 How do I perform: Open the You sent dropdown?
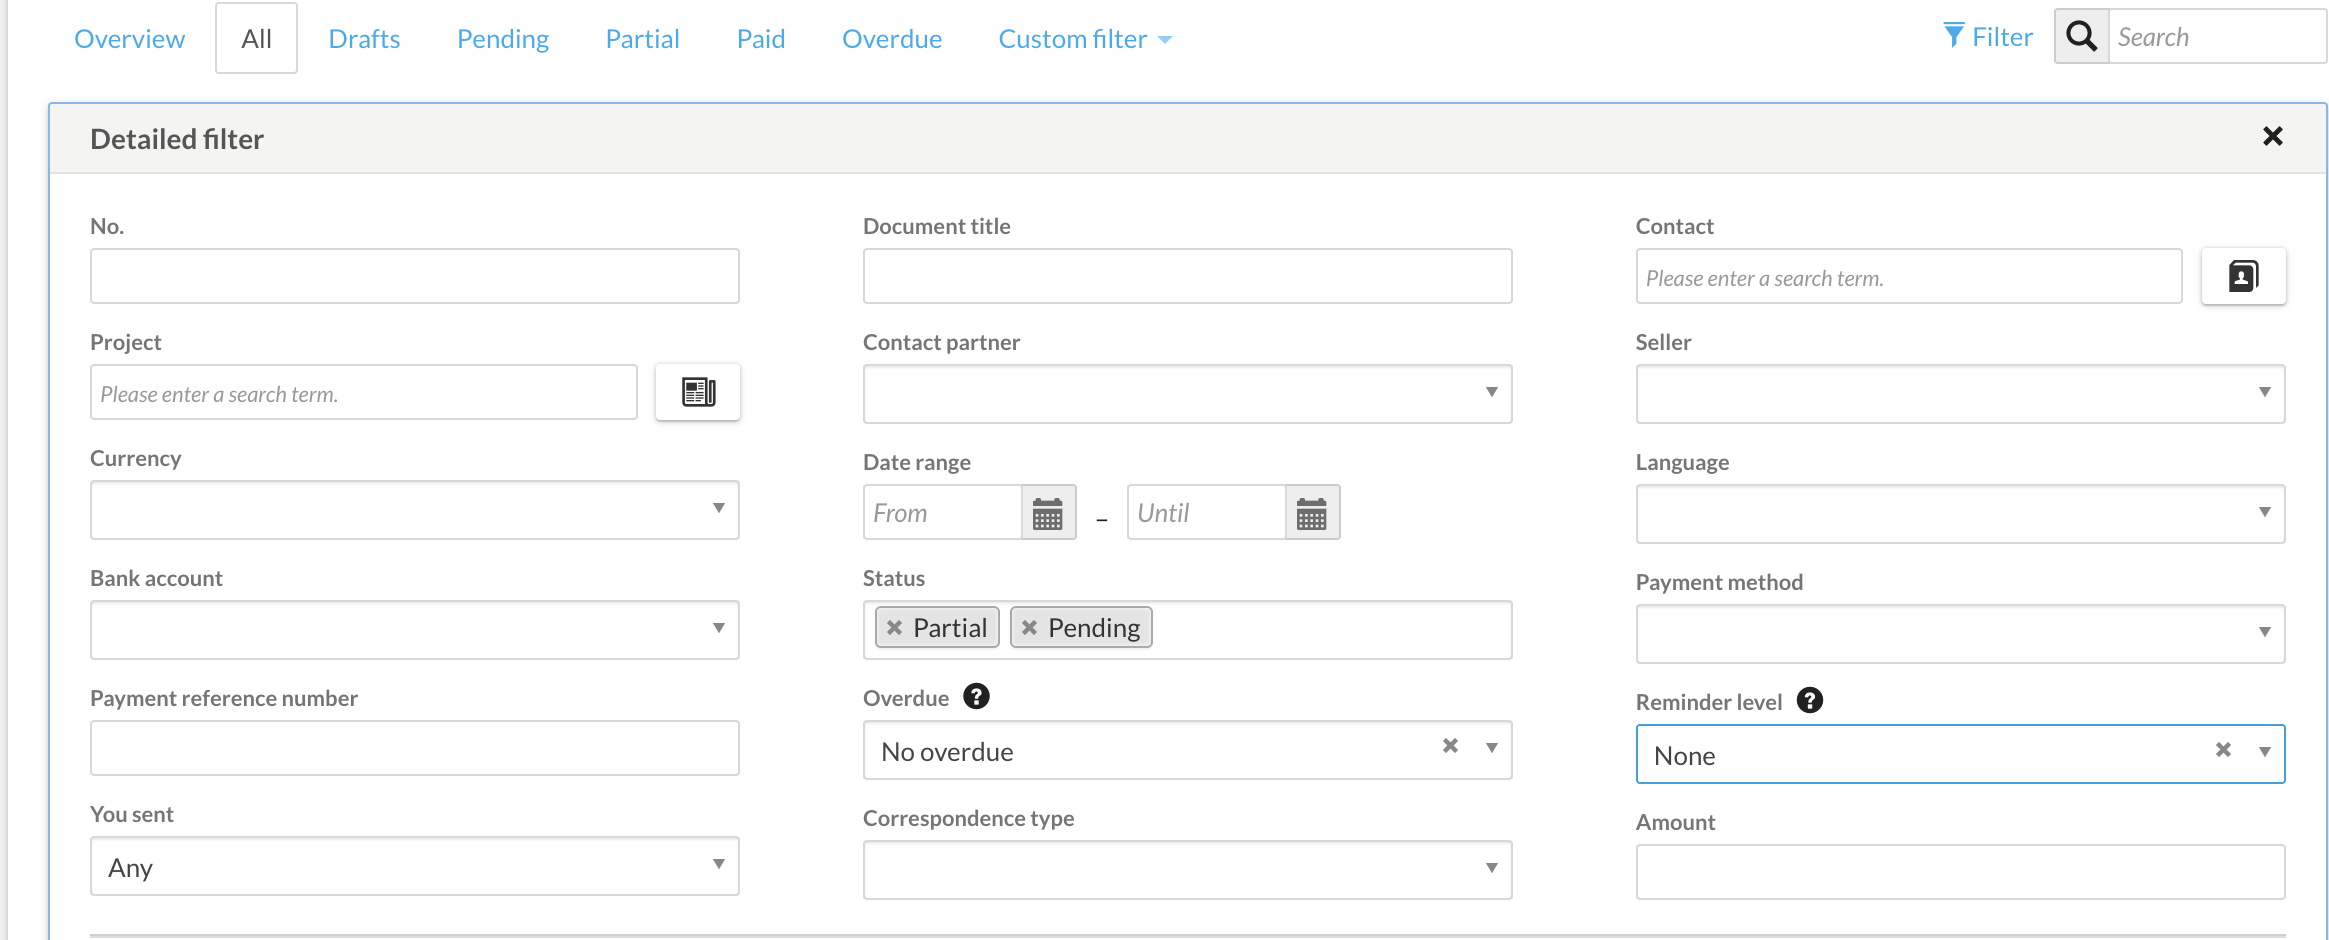click(x=414, y=866)
